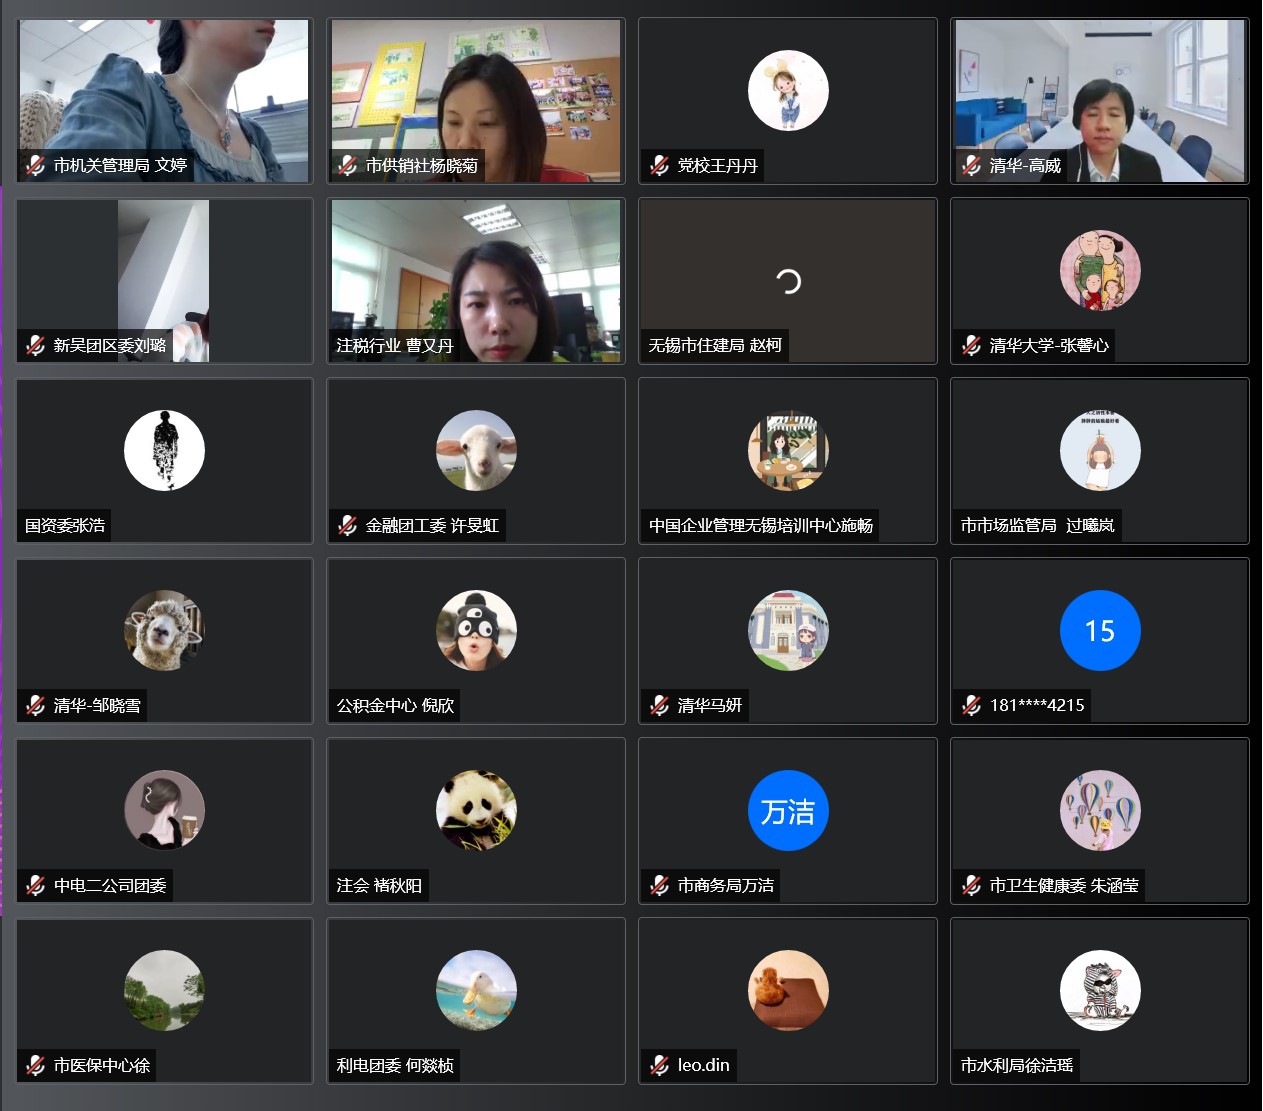1263x1111 pixels.
Task: Click muted mic icon beside 181****4215
Action: (x=971, y=705)
